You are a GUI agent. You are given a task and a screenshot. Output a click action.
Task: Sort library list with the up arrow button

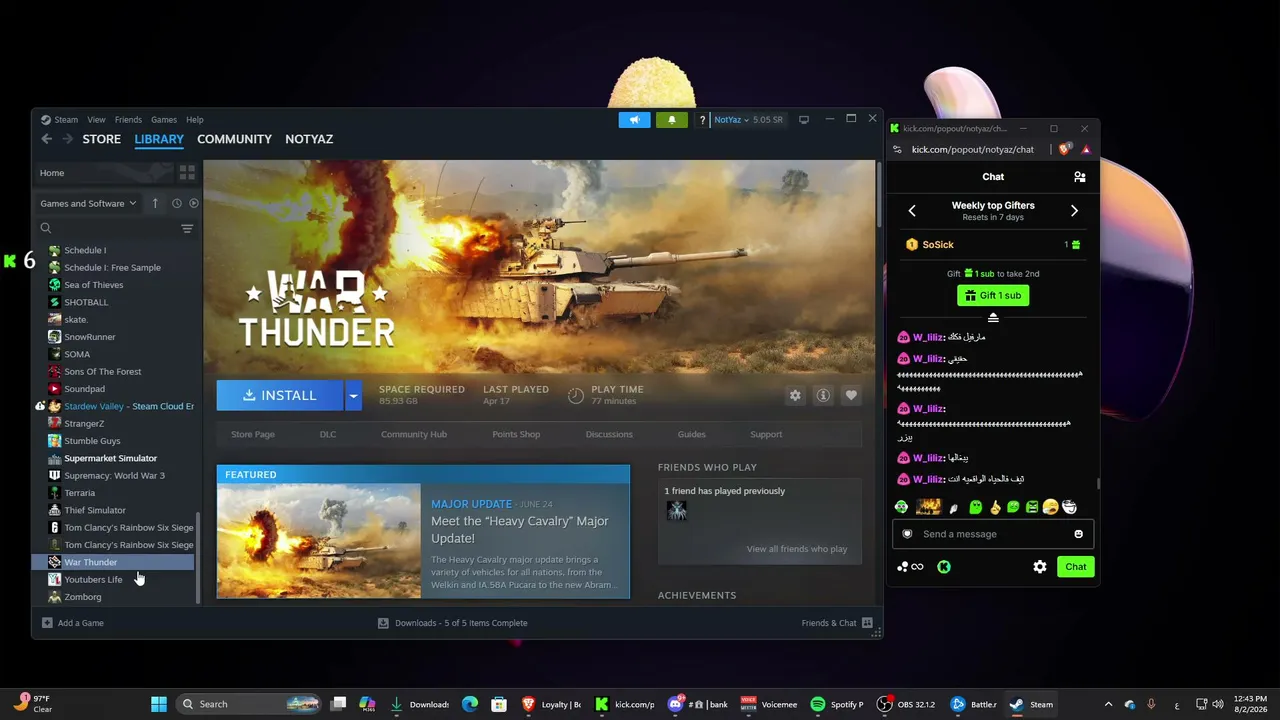point(155,203)
